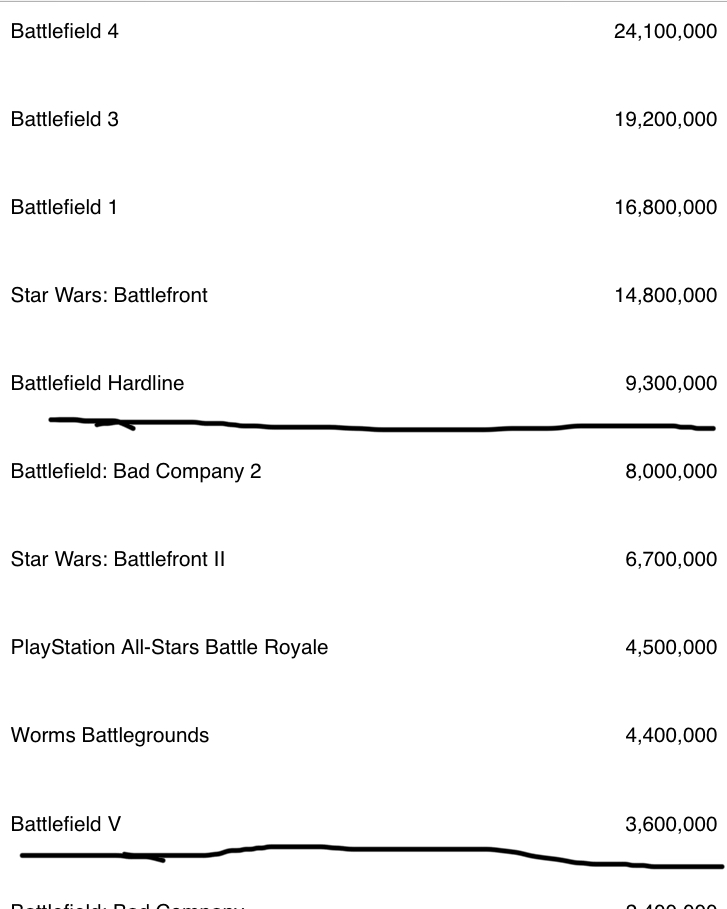Open Star Wars: Battlefront entry
The height and width of the screenshot is (909, 727).
tap(109, 295)
